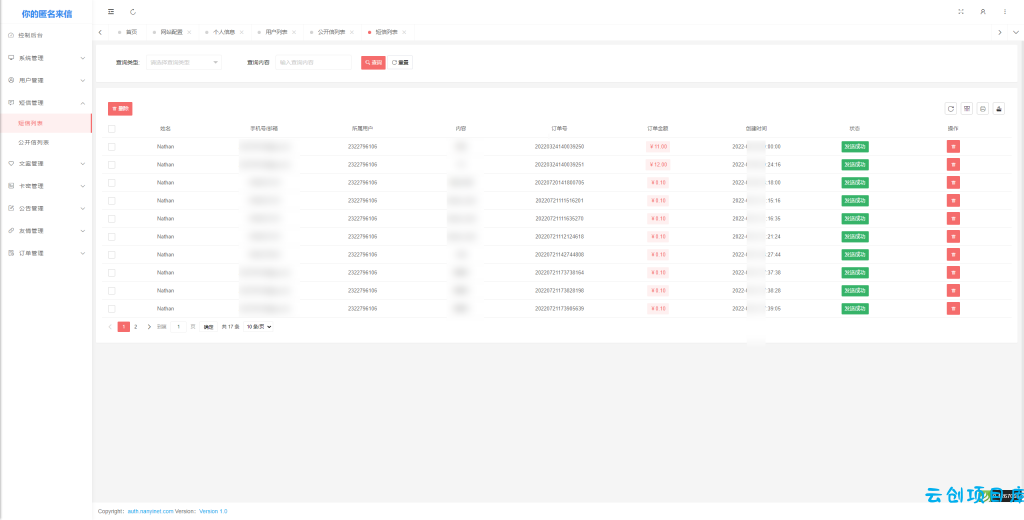Delete the row with order 20220721111635270

(x=953, y=218)
